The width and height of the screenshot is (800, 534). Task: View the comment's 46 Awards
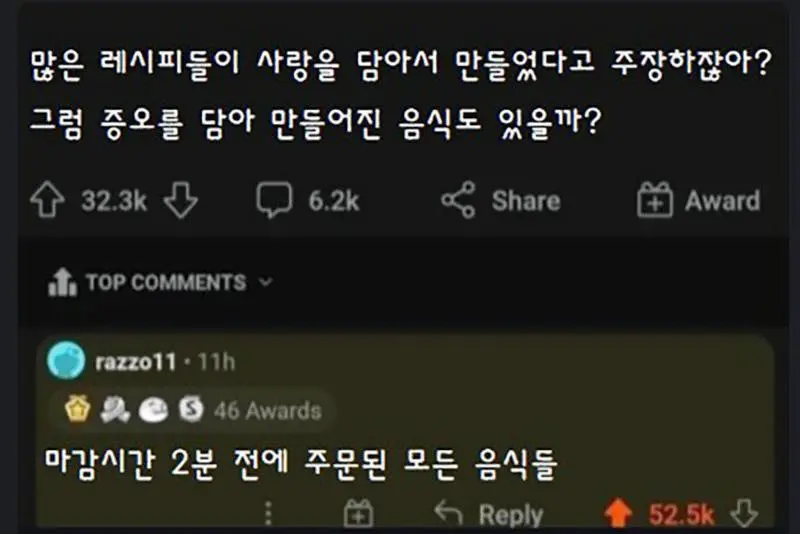point(267,410)
